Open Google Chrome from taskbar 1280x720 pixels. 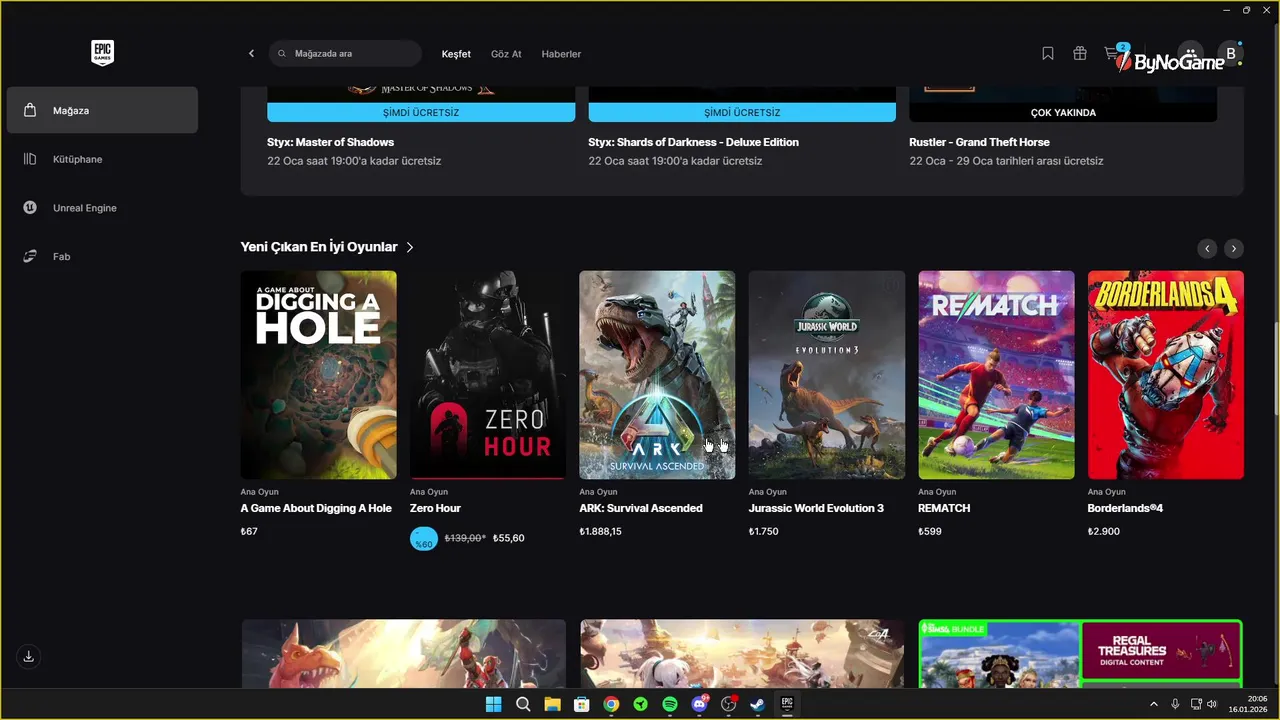tap(611, 704)
